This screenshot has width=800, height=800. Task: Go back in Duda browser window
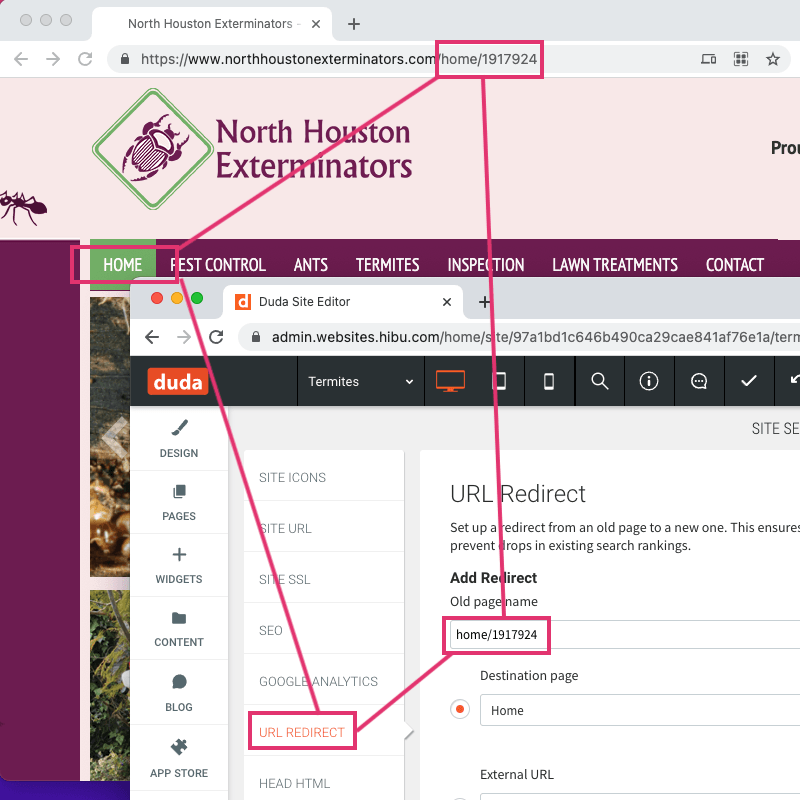[x=152, y=337]
